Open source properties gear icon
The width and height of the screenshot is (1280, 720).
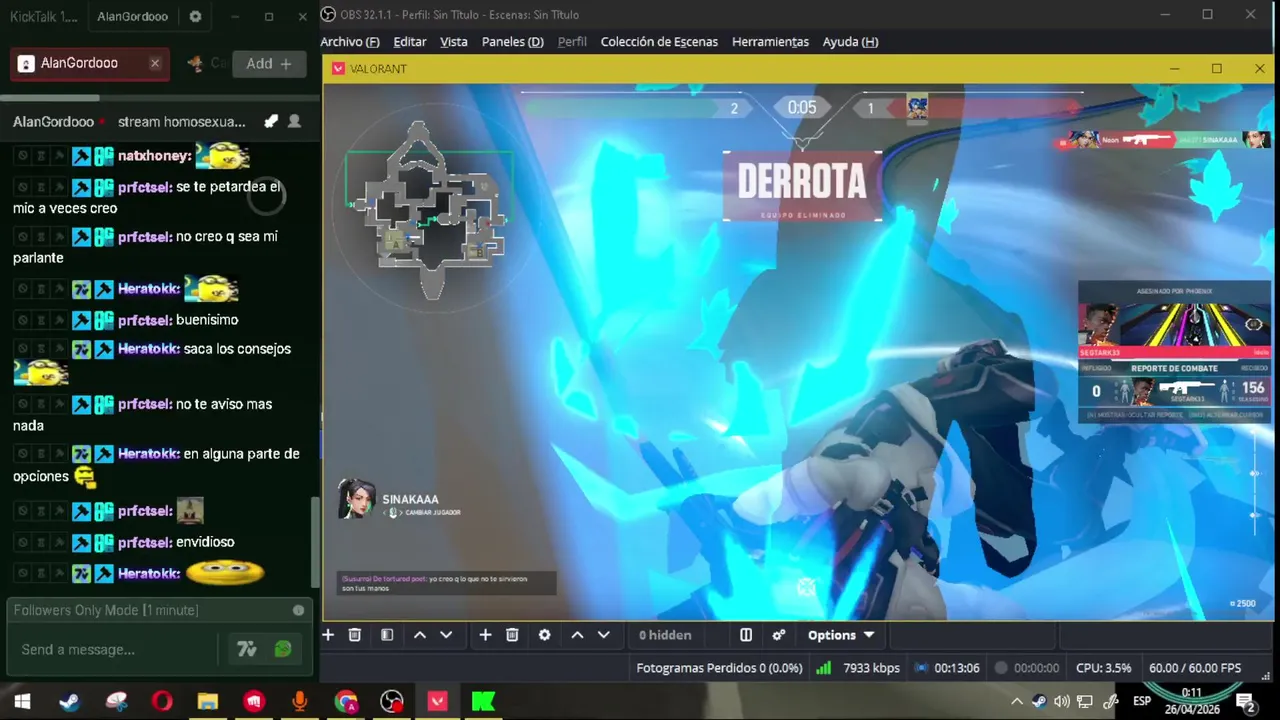tap(544, 635)
